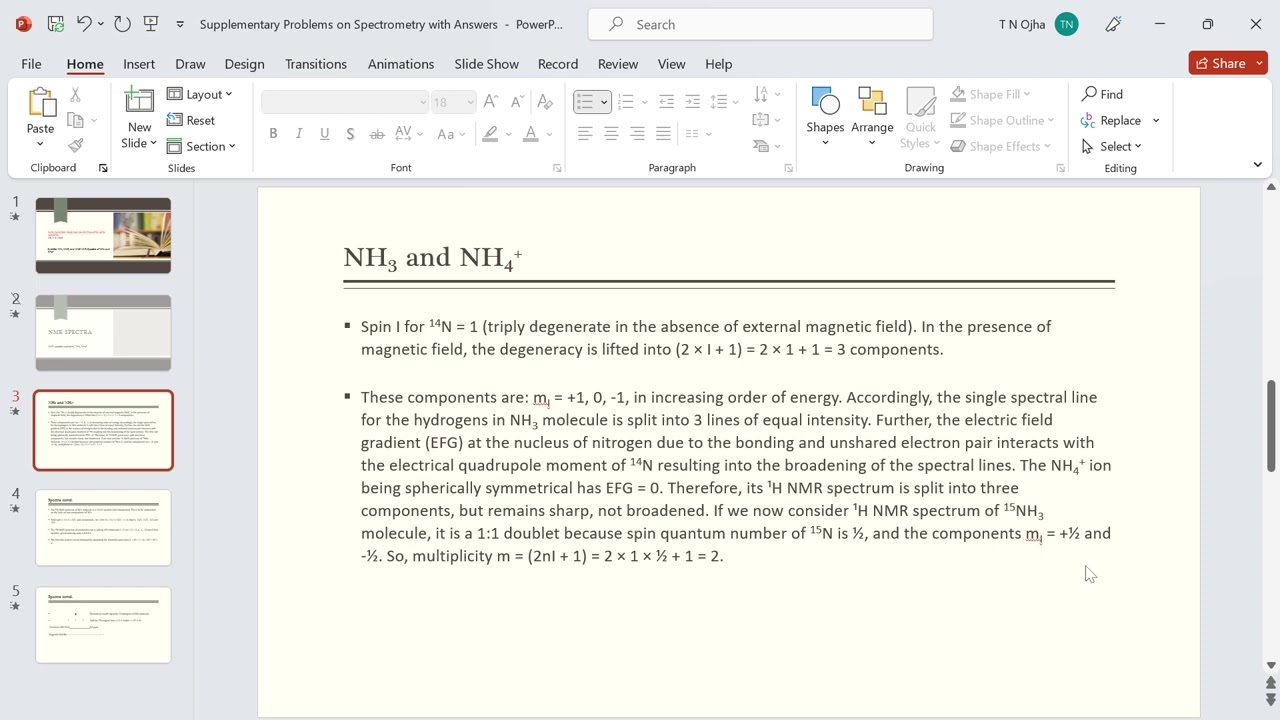1280x720 pixels.
Task: Click the Undo arrow icon
Action: click(85, 24)
